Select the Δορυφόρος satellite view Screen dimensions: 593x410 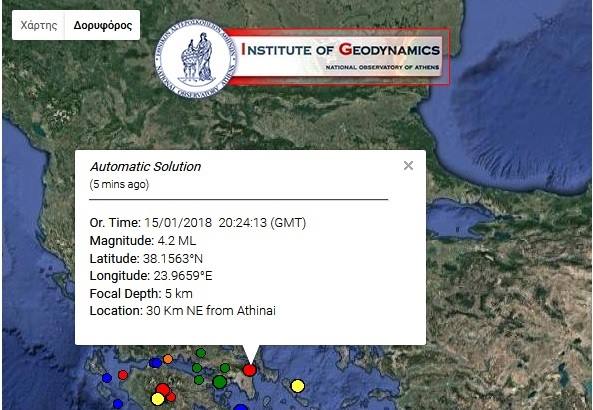[x=102, y=25]
